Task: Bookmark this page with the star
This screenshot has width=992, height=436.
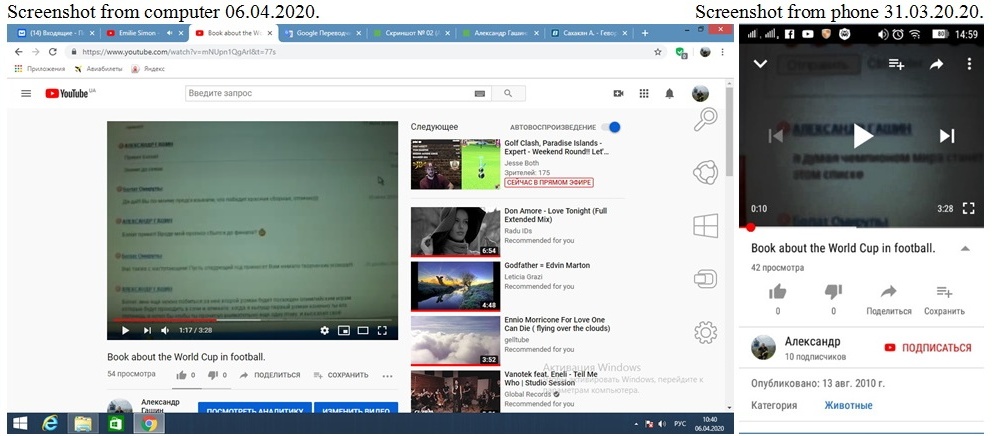Action: (658, 52)
